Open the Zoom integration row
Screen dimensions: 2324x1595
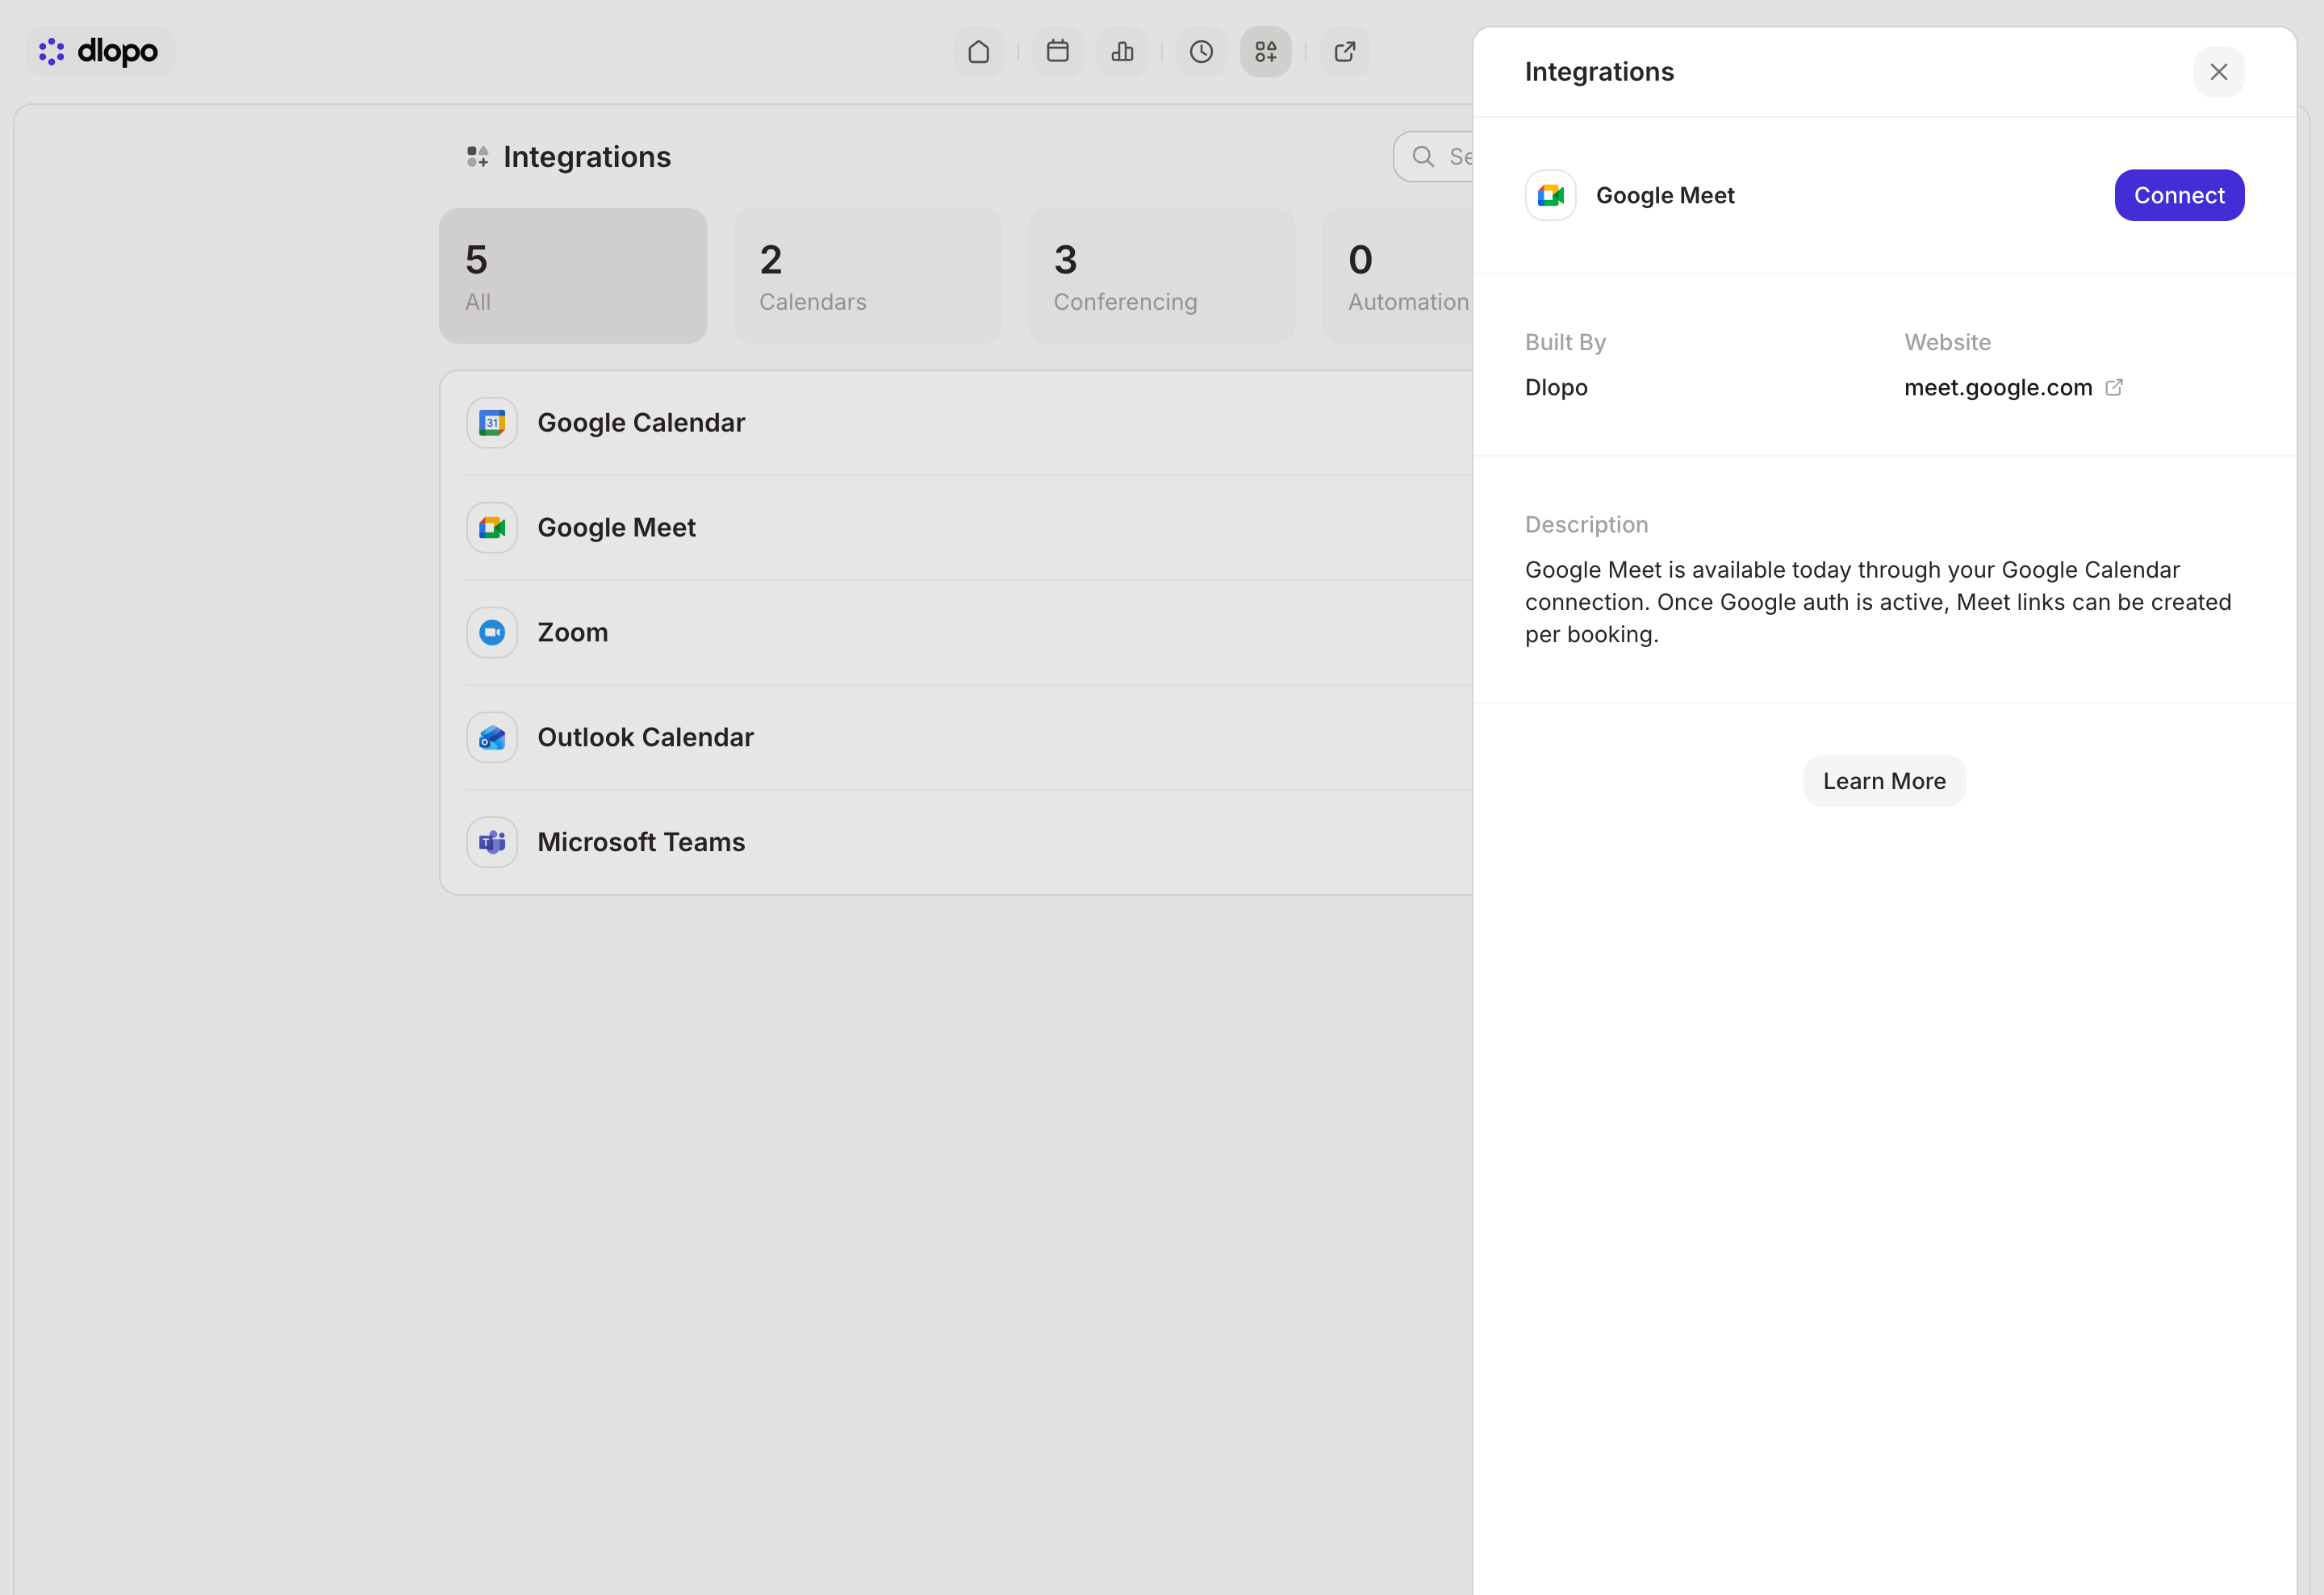[x=957, y=633]
